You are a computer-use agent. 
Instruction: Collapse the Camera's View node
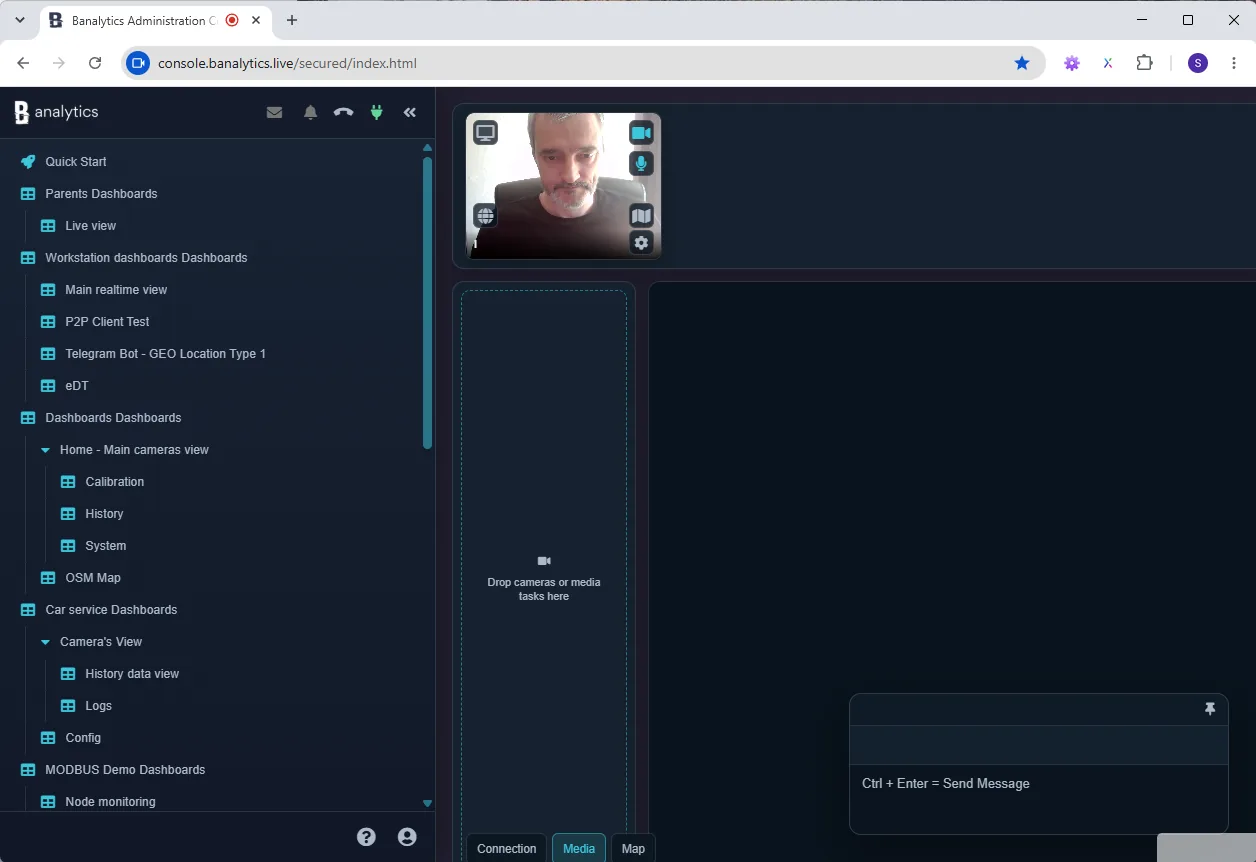pyautogui.click(x=45, y=642)
